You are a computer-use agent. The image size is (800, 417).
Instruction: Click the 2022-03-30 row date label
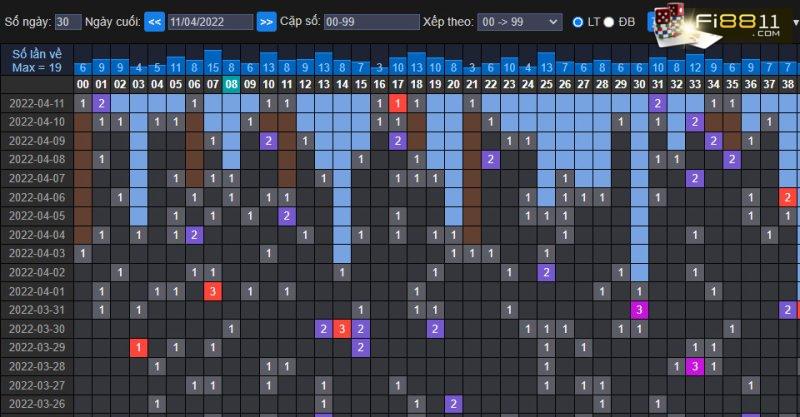click(x=37, y=329)
